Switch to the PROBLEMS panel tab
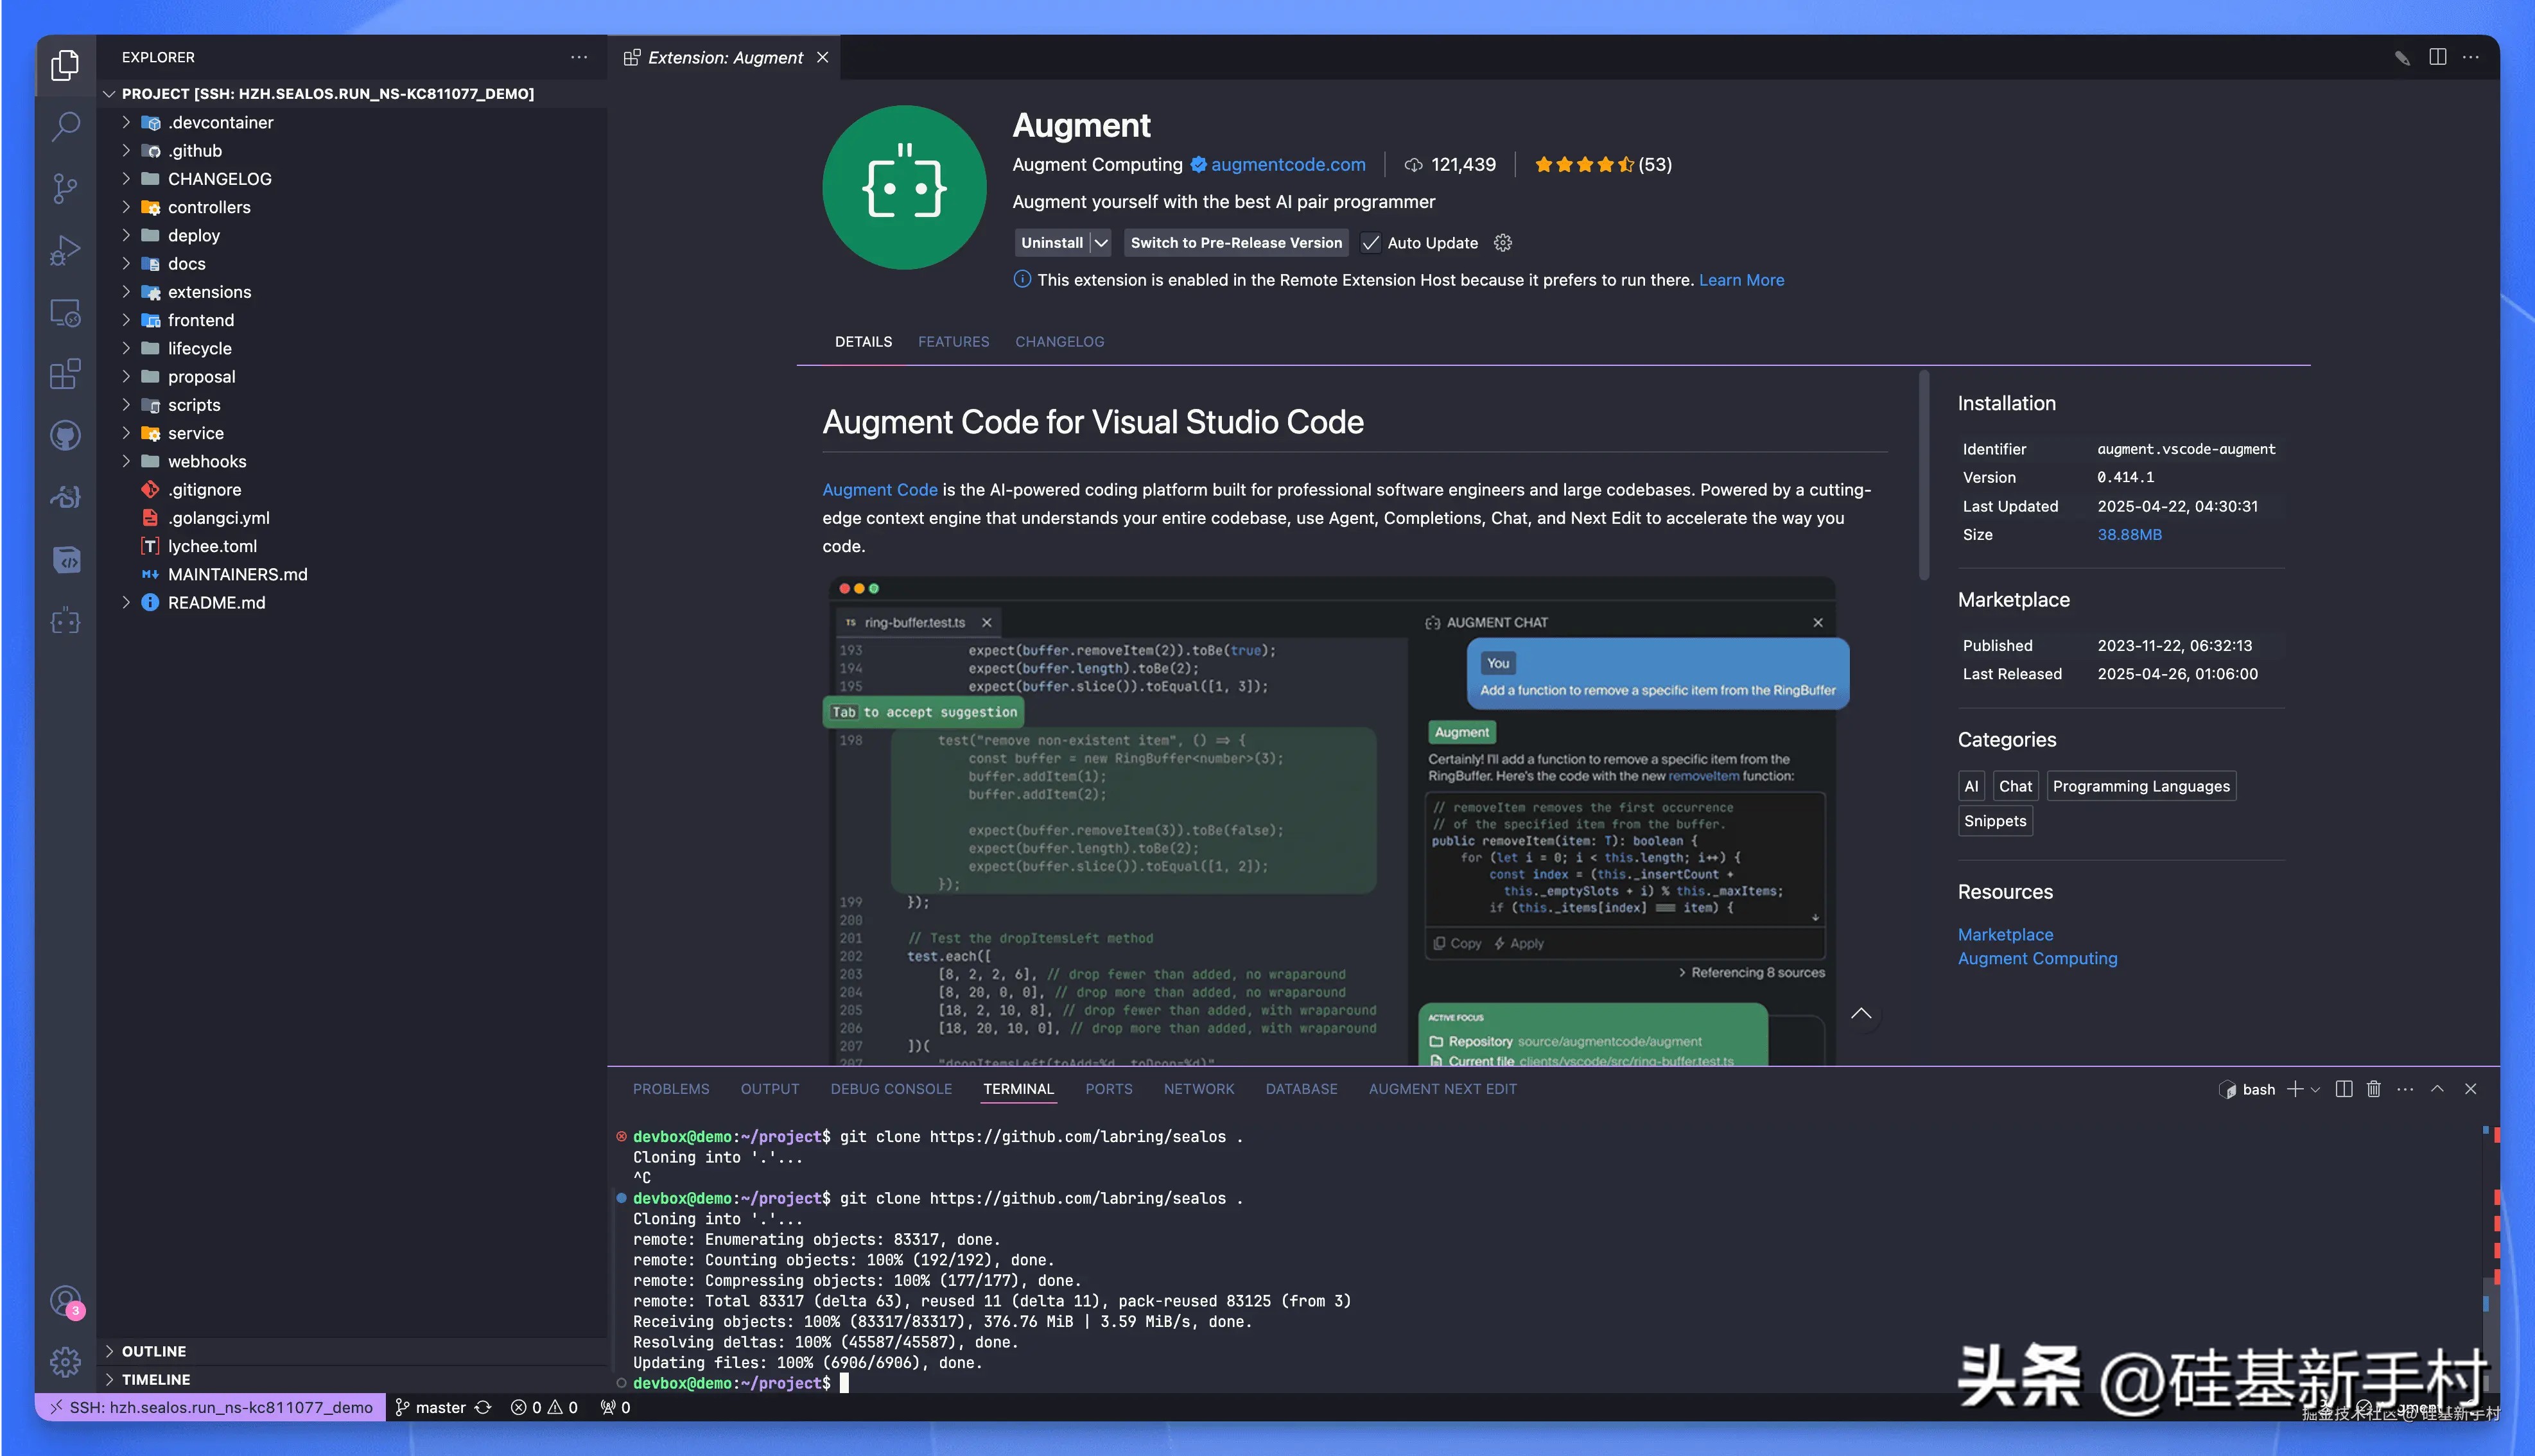2535x1456 pixels. click(670, 1089)
